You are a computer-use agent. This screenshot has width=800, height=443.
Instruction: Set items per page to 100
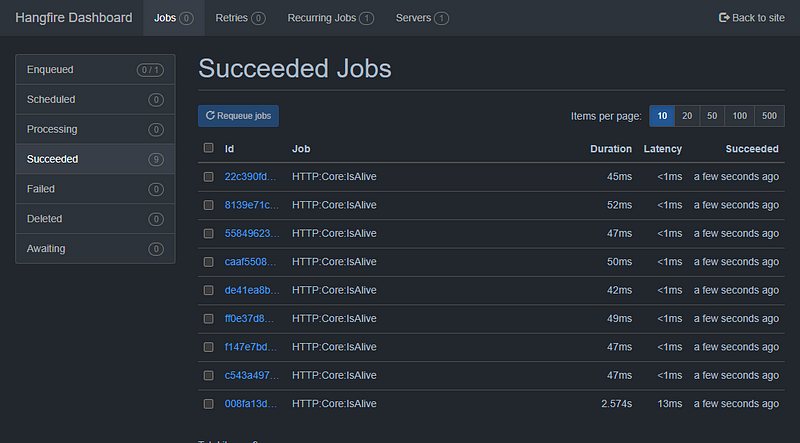pyautogui.click(x=740, y=116)
